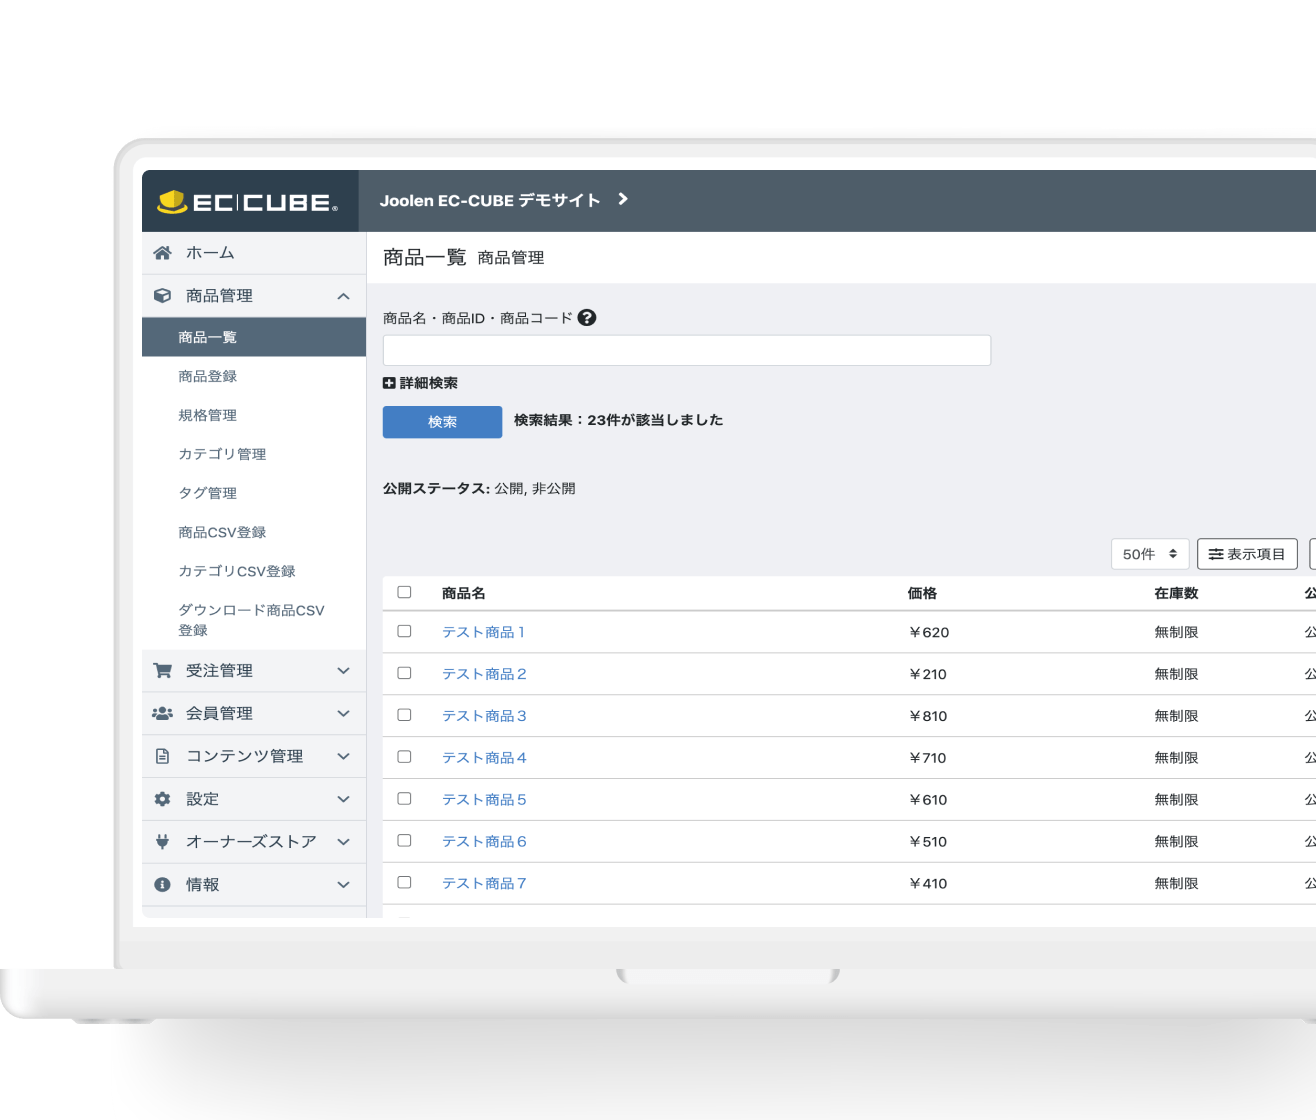Expand the 会員管理 menu chevron
The width and height of the screenshot is (1316, 1120).
pyautogui.click(x=343, y=714)
